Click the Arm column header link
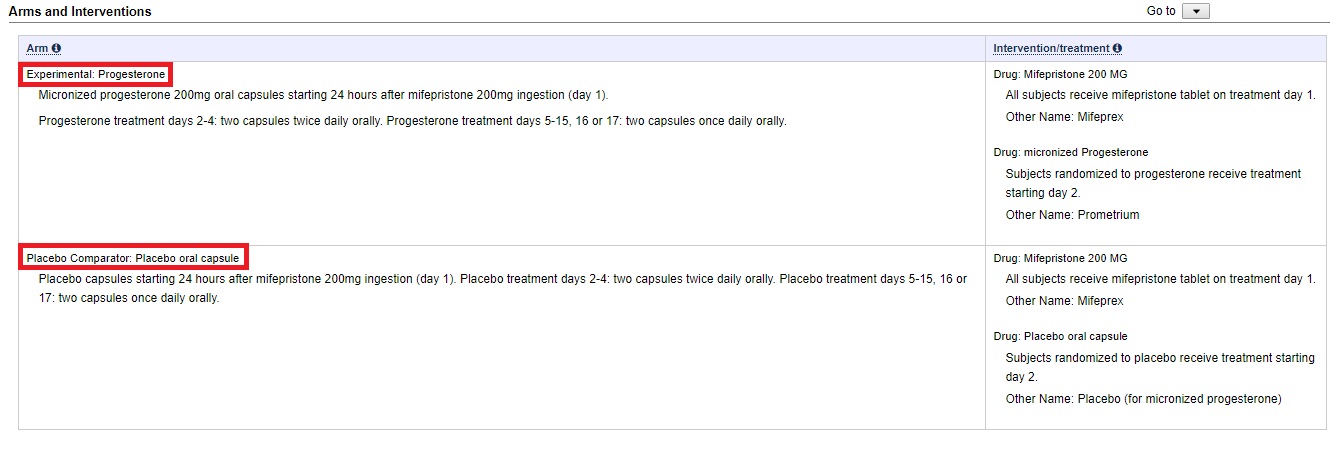 (37, 48)
